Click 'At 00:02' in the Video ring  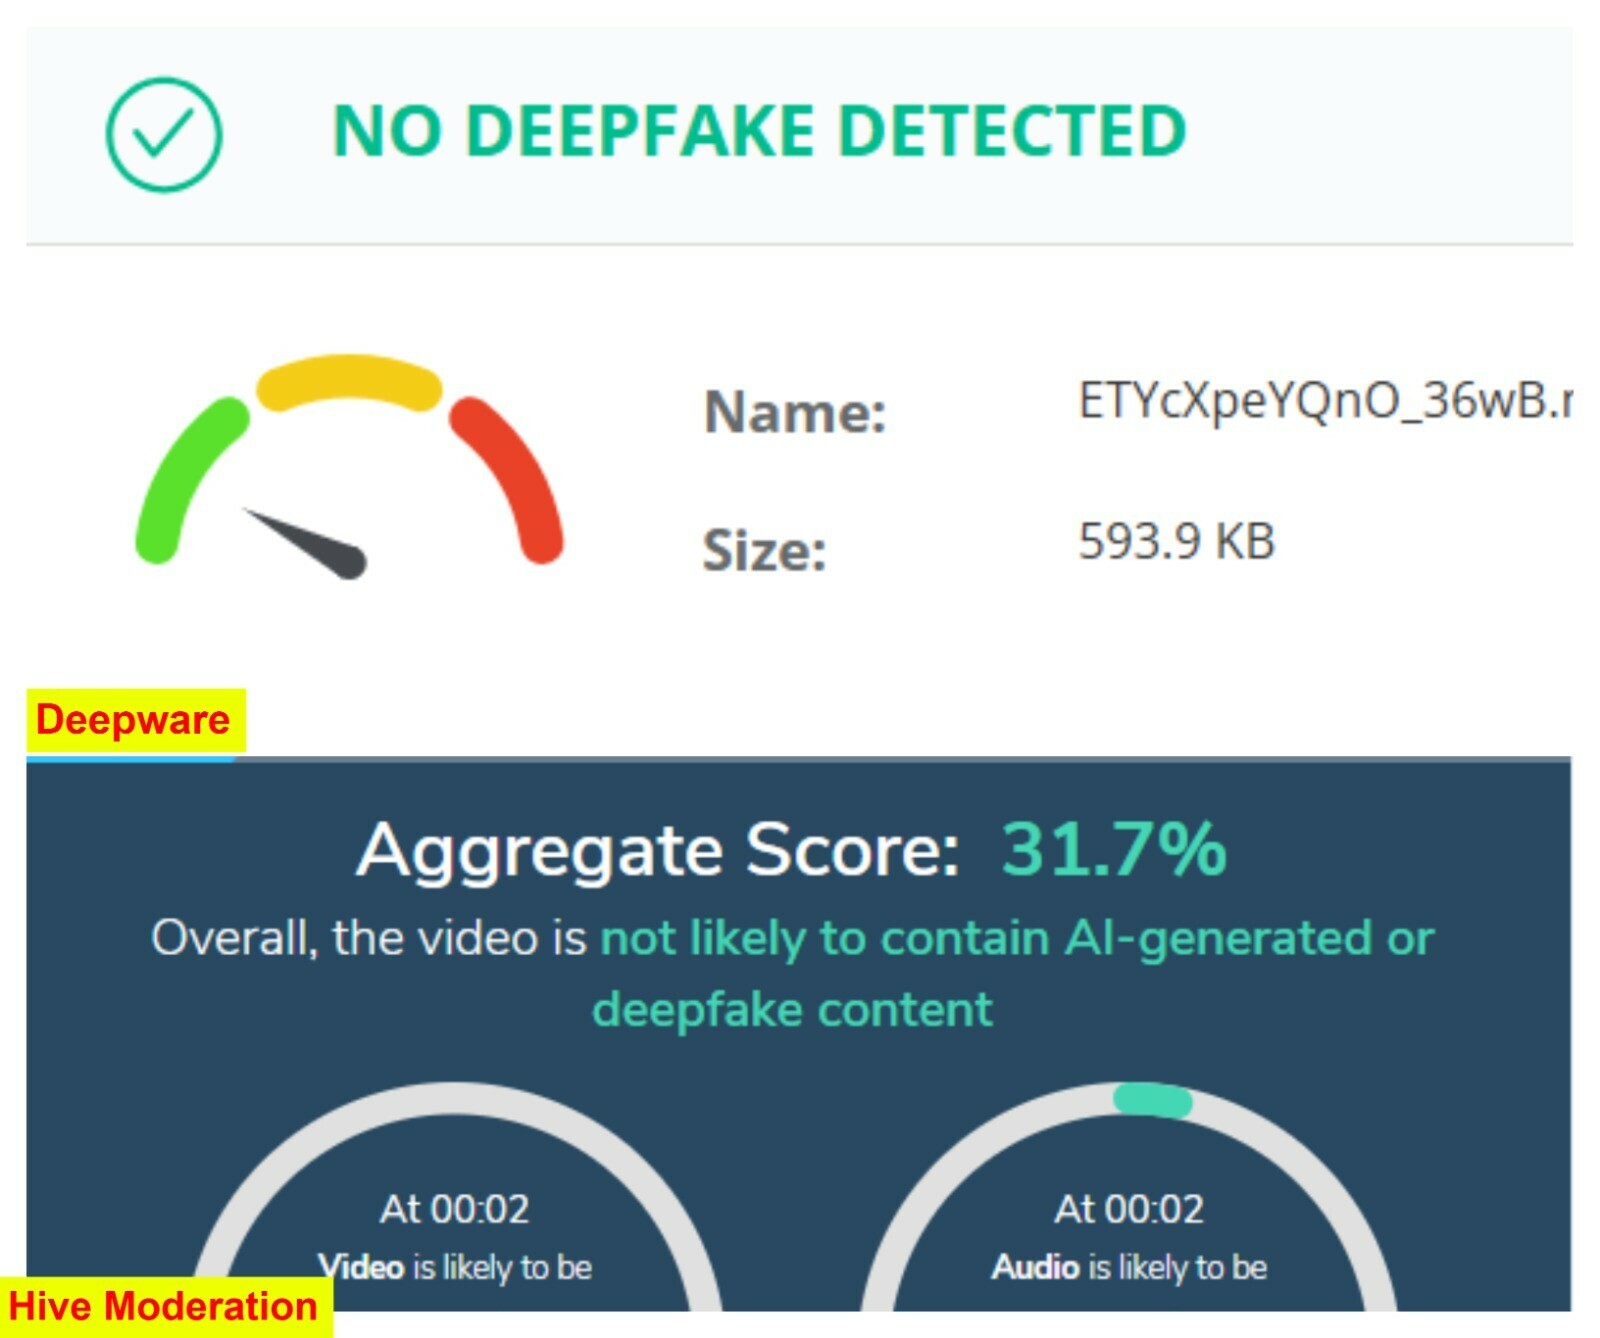point(454,1209)
